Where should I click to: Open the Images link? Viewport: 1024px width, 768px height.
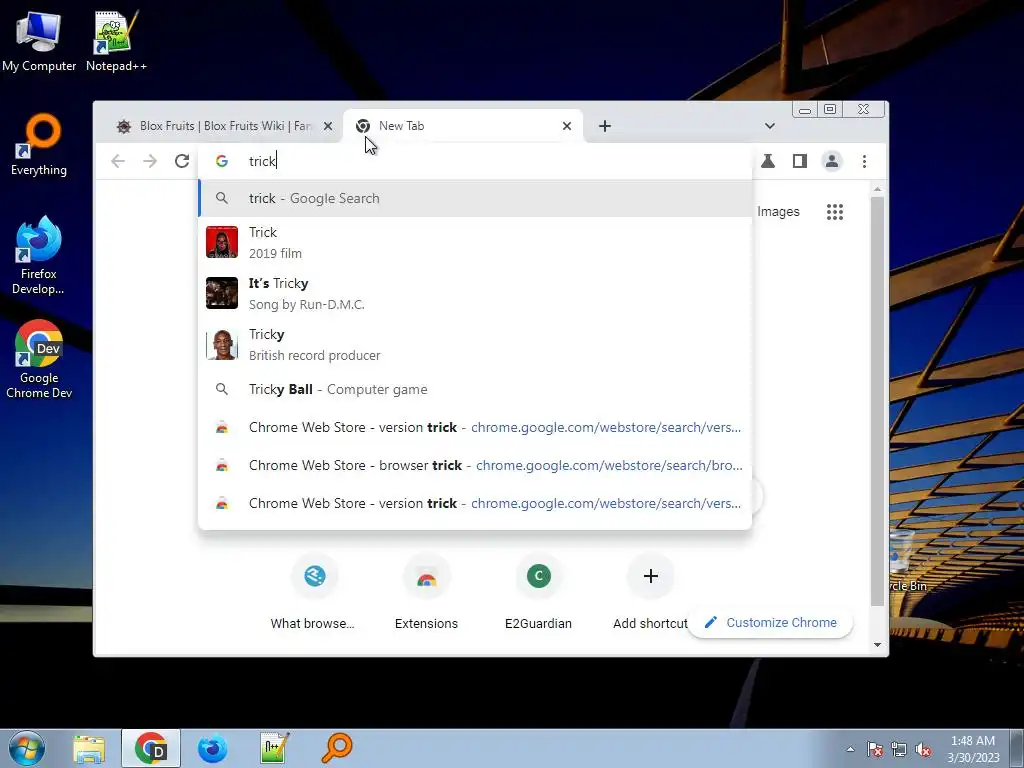[778, 212]
